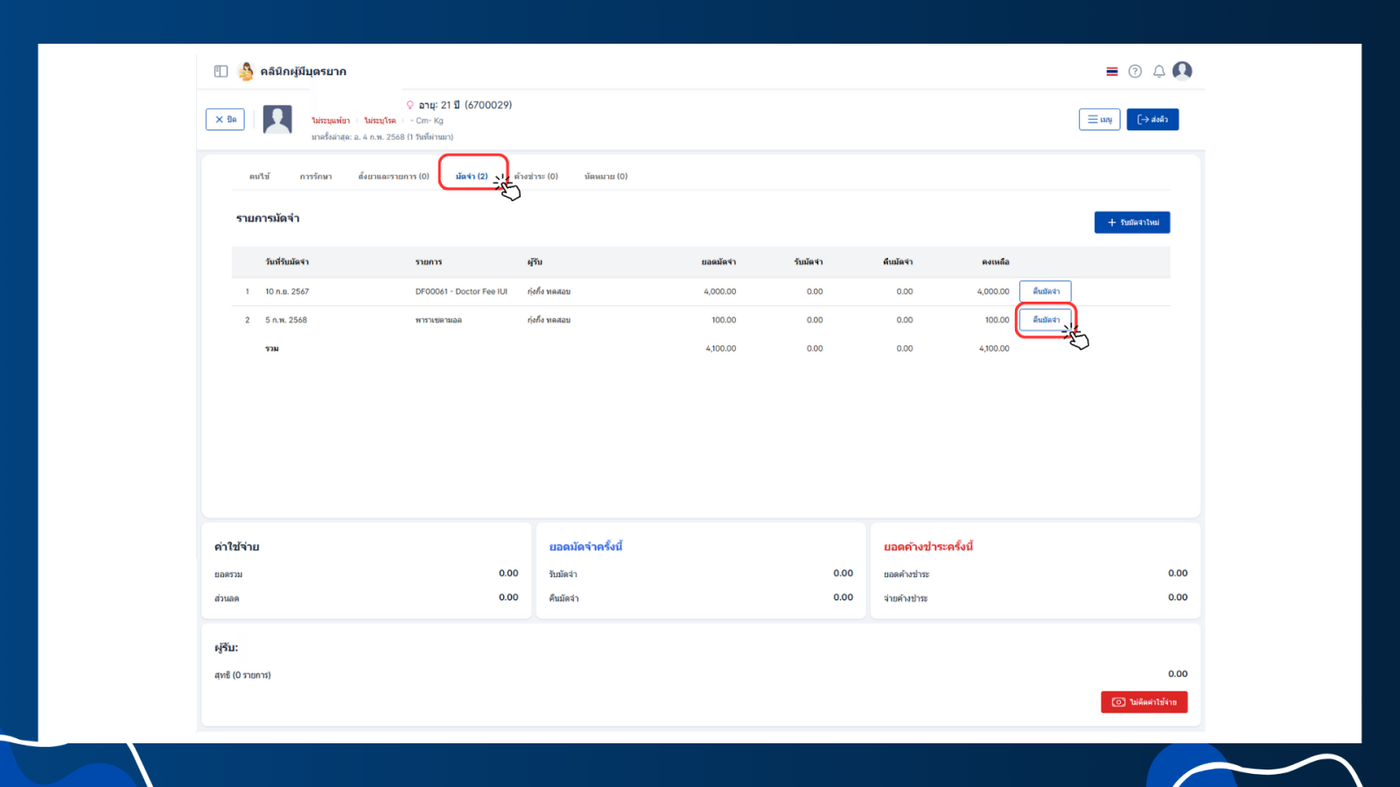The width and height of the screenshot is (1400, 787).
Task: Click the red ไม่คิดค่าใช้จ่าย button
Action: click(1144, 702)
